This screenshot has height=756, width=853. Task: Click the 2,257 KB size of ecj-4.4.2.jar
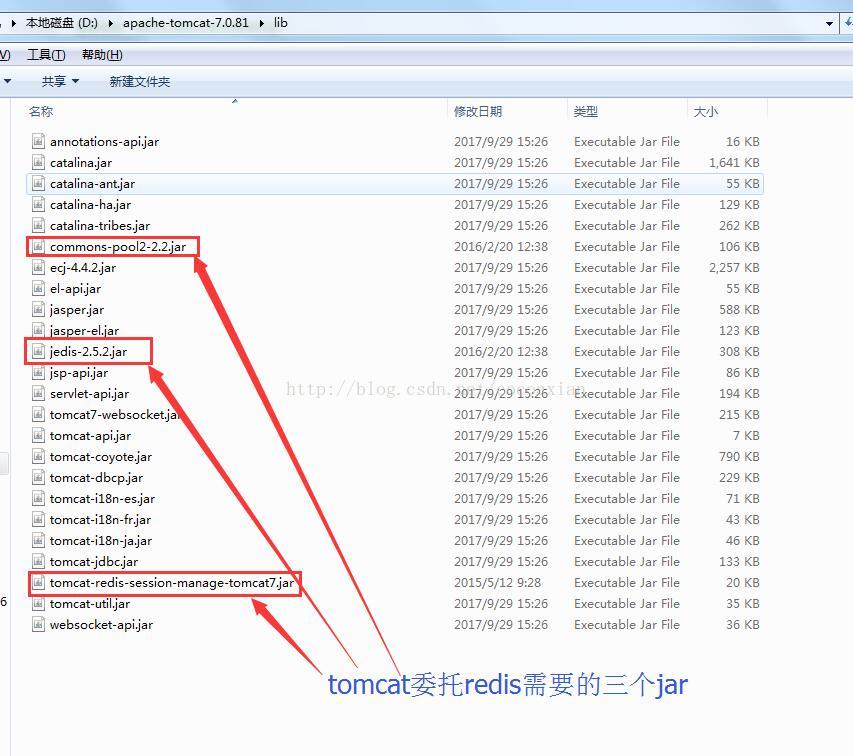(734, 268)
